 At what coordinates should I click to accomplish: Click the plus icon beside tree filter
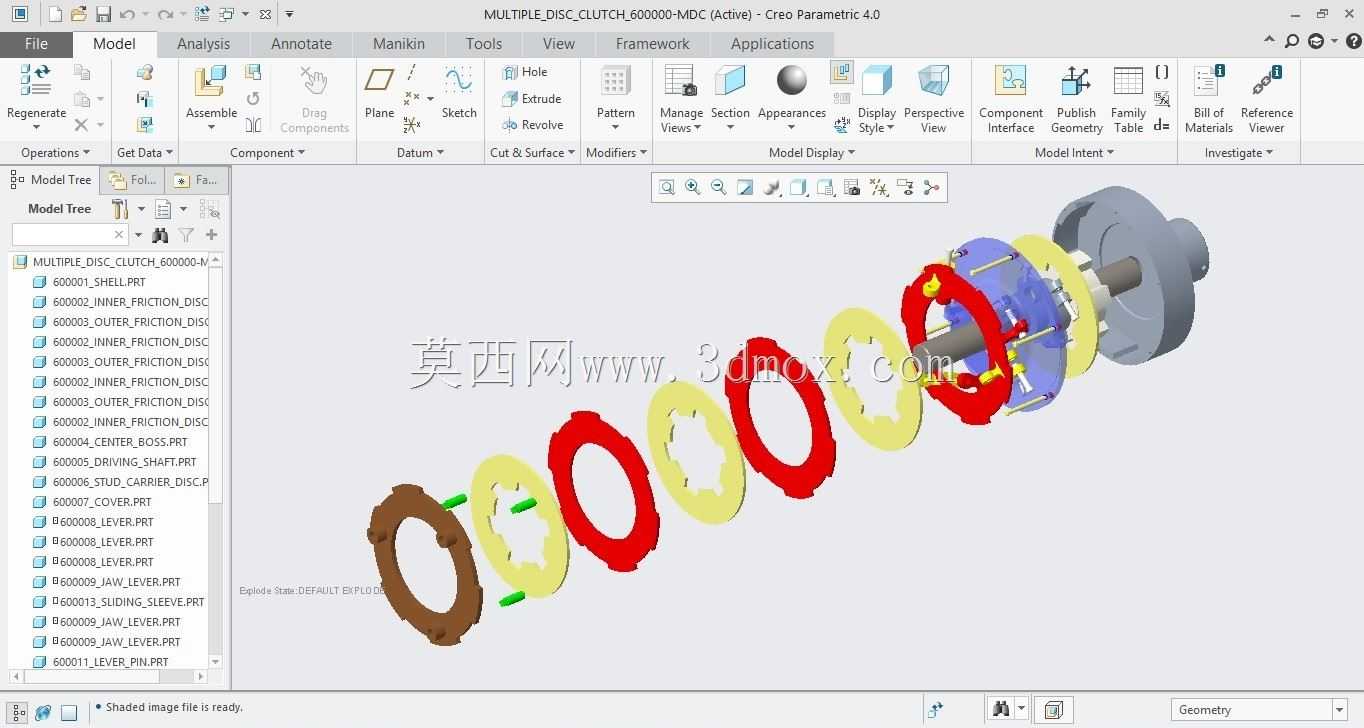211,235
